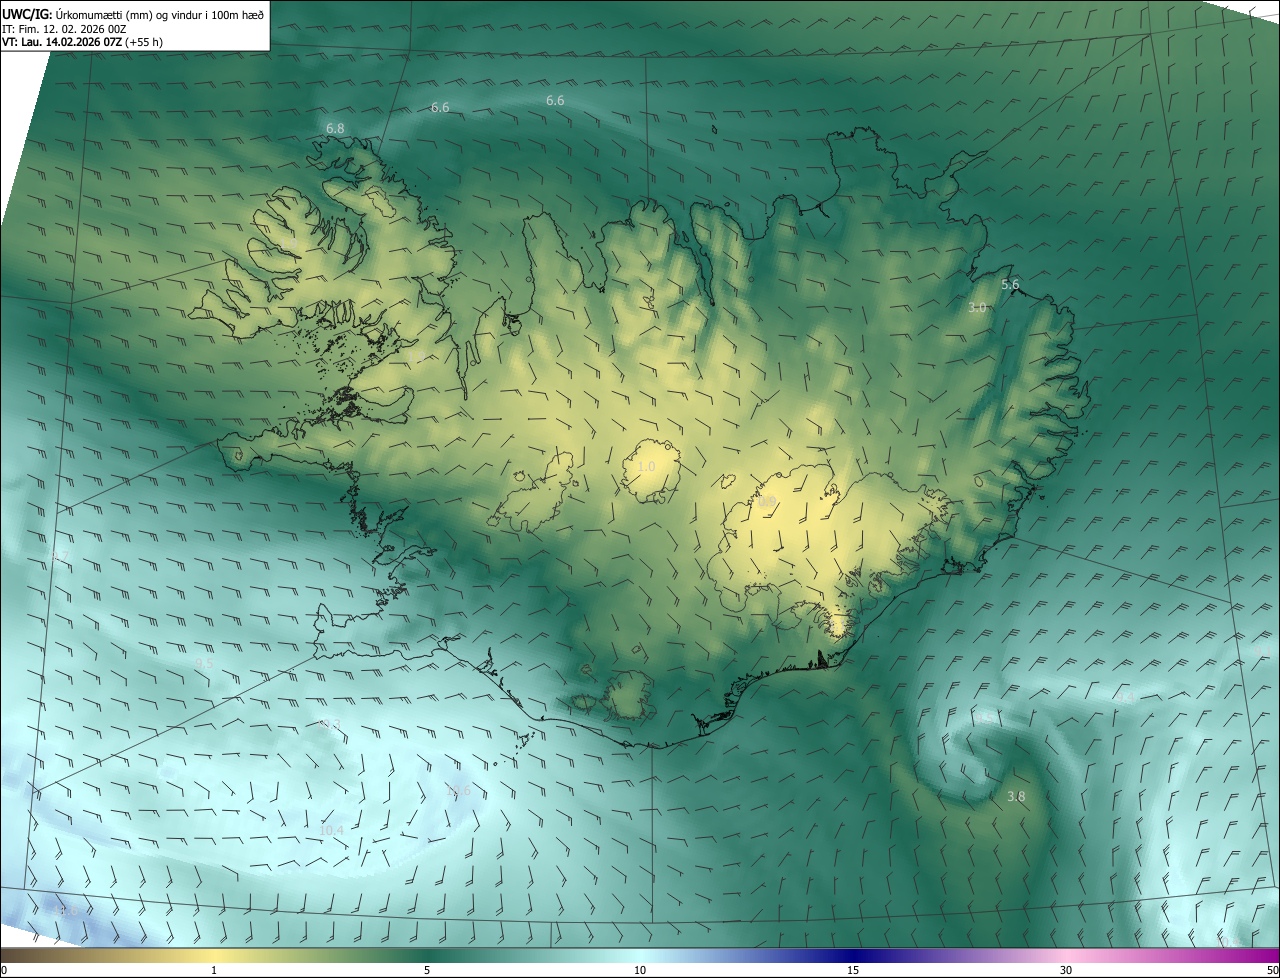1280x978 pixels.
Task: Click the colorbar tick label 1
Action: point(214,970)
